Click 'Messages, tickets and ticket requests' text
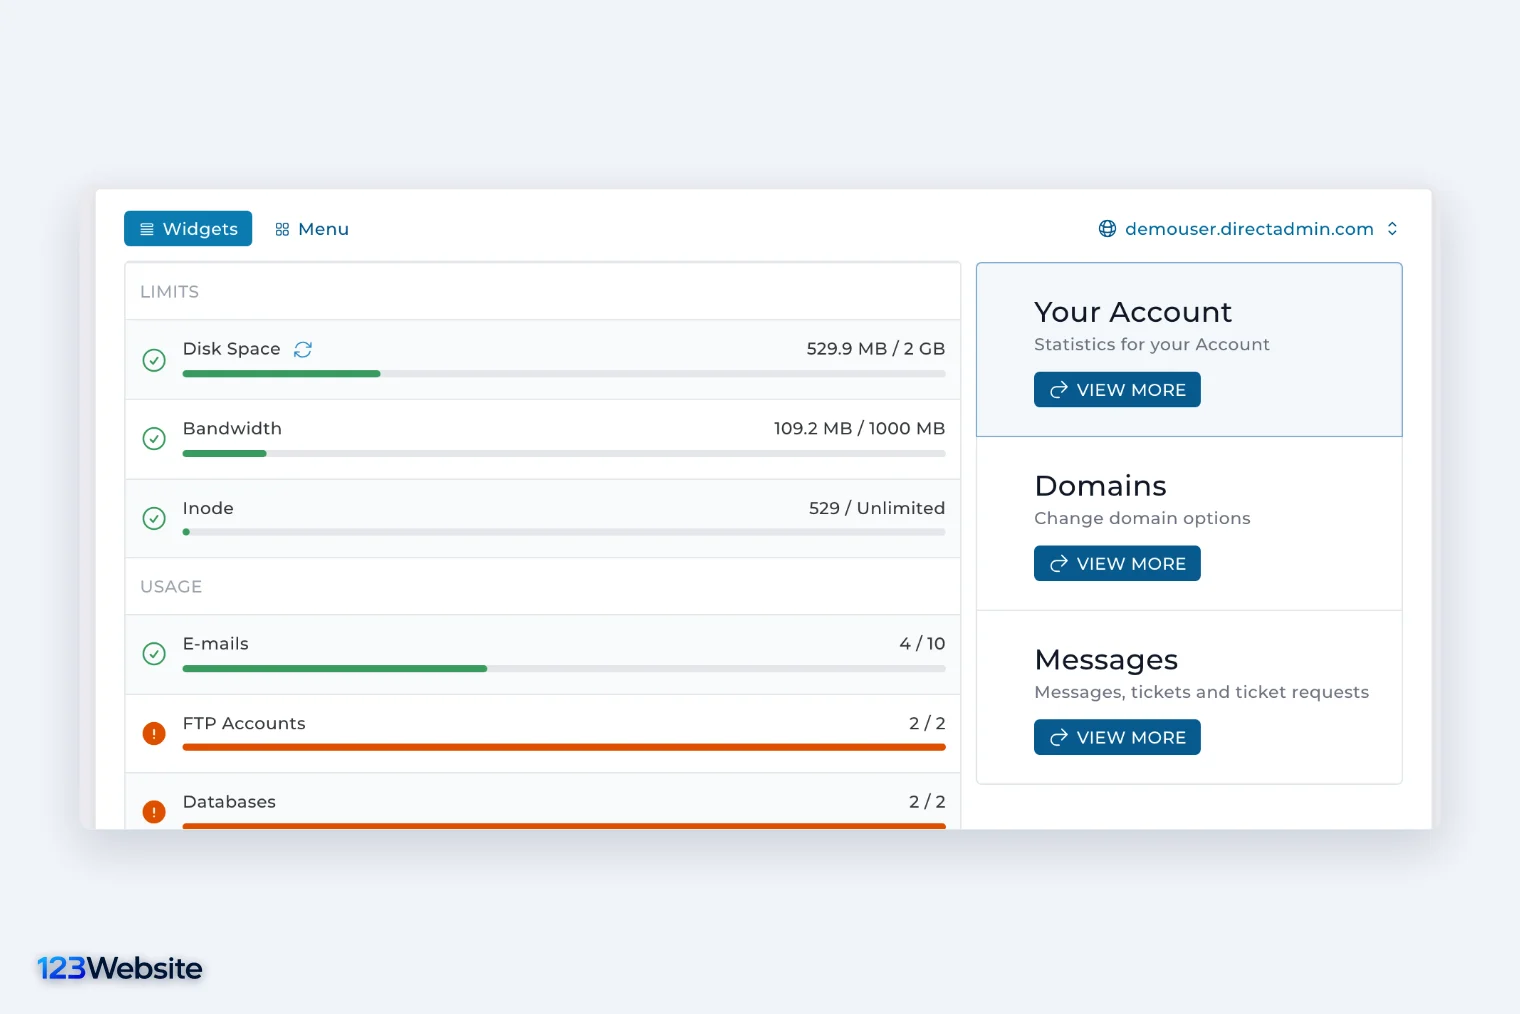 (1201, 692)
